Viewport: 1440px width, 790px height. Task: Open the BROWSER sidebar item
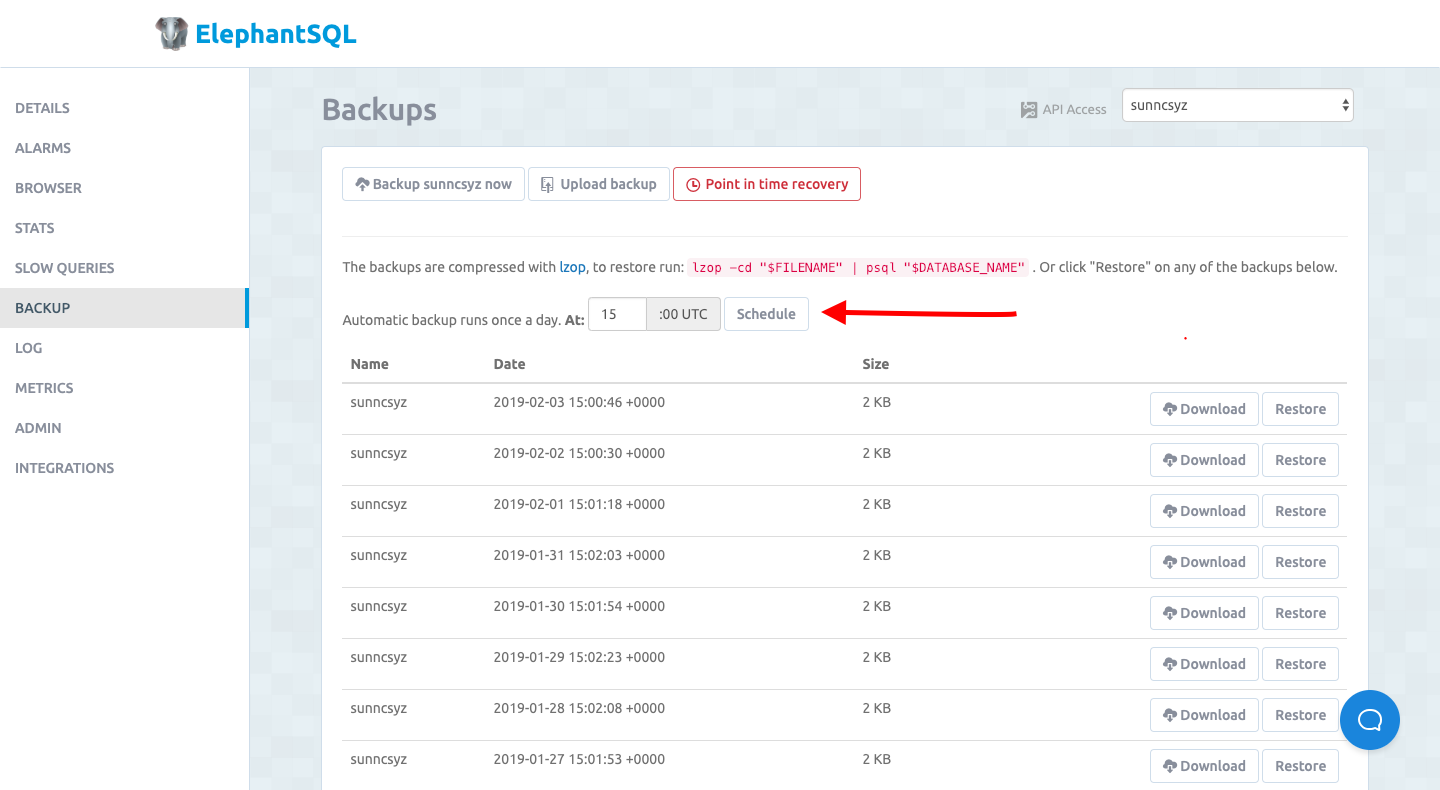tap(48, 188)
